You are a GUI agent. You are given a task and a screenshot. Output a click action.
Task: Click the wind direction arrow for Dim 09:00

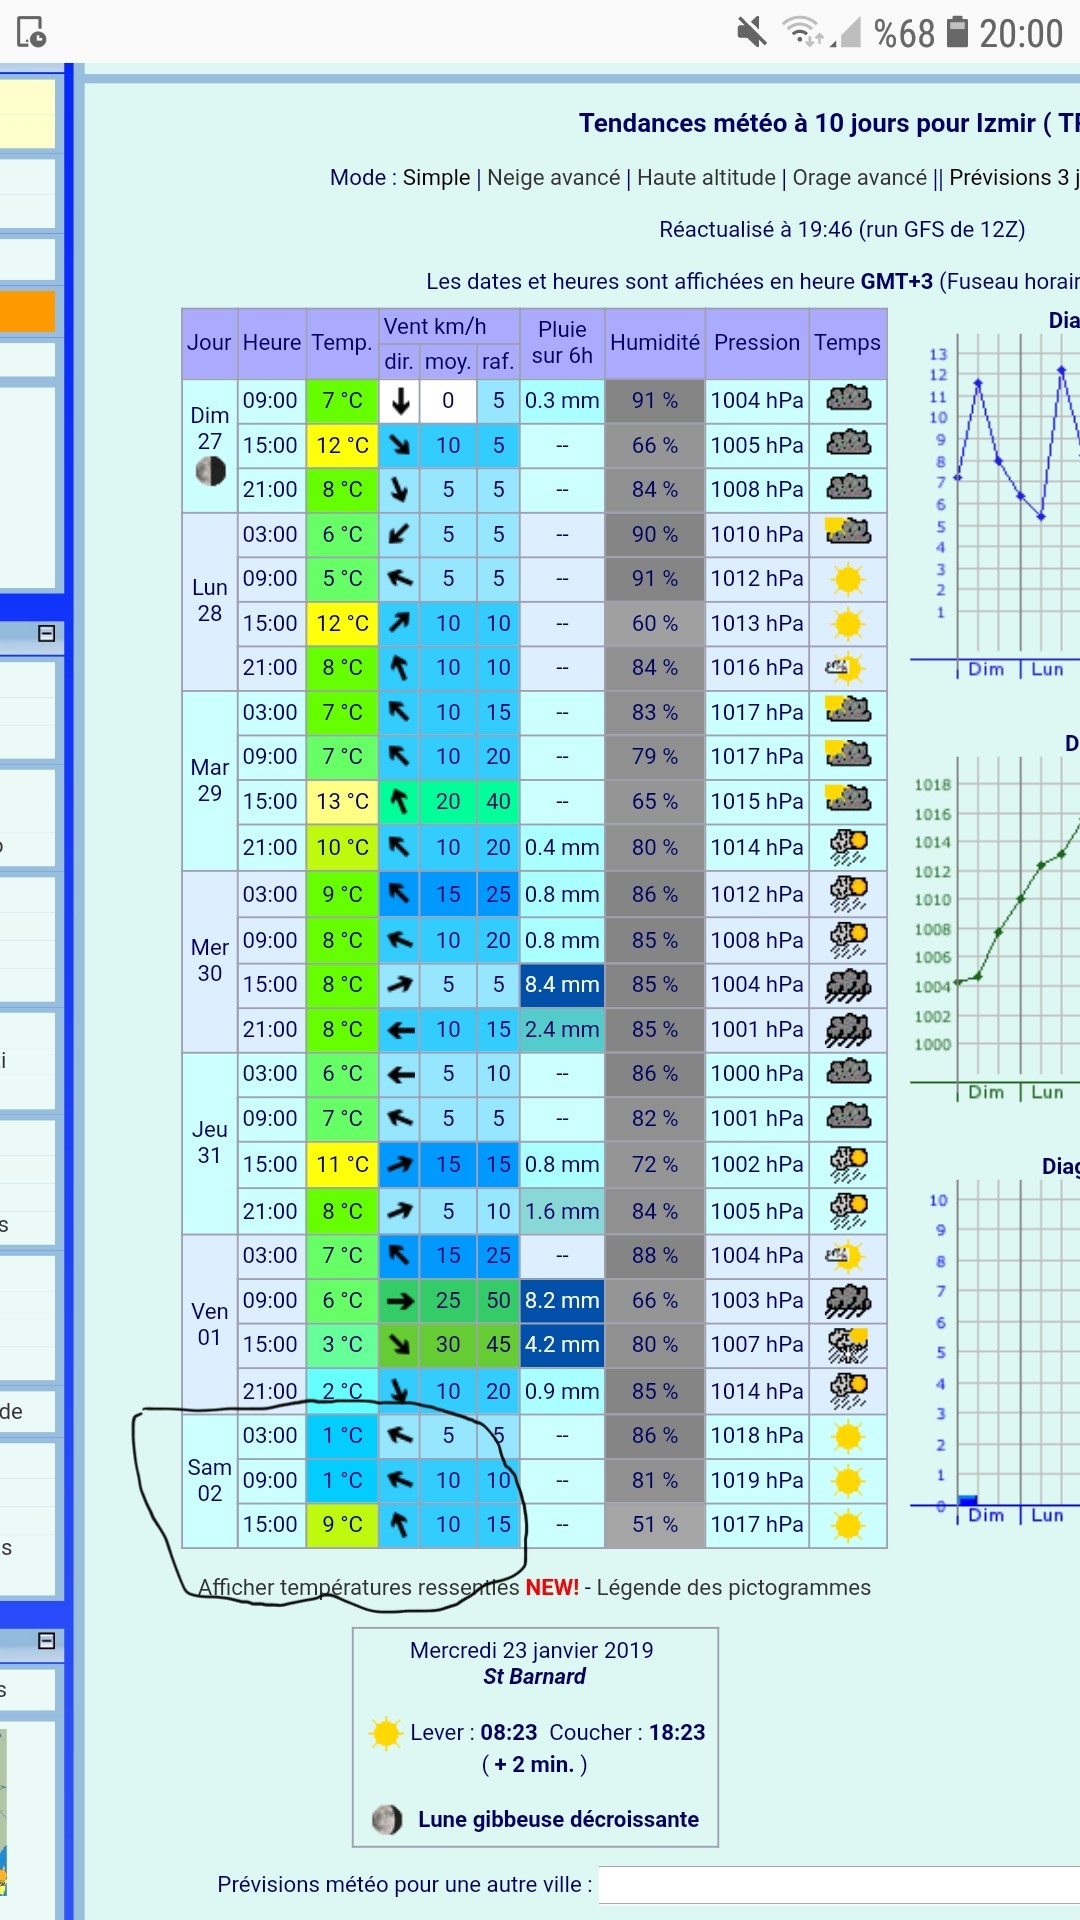pos(400,401)
